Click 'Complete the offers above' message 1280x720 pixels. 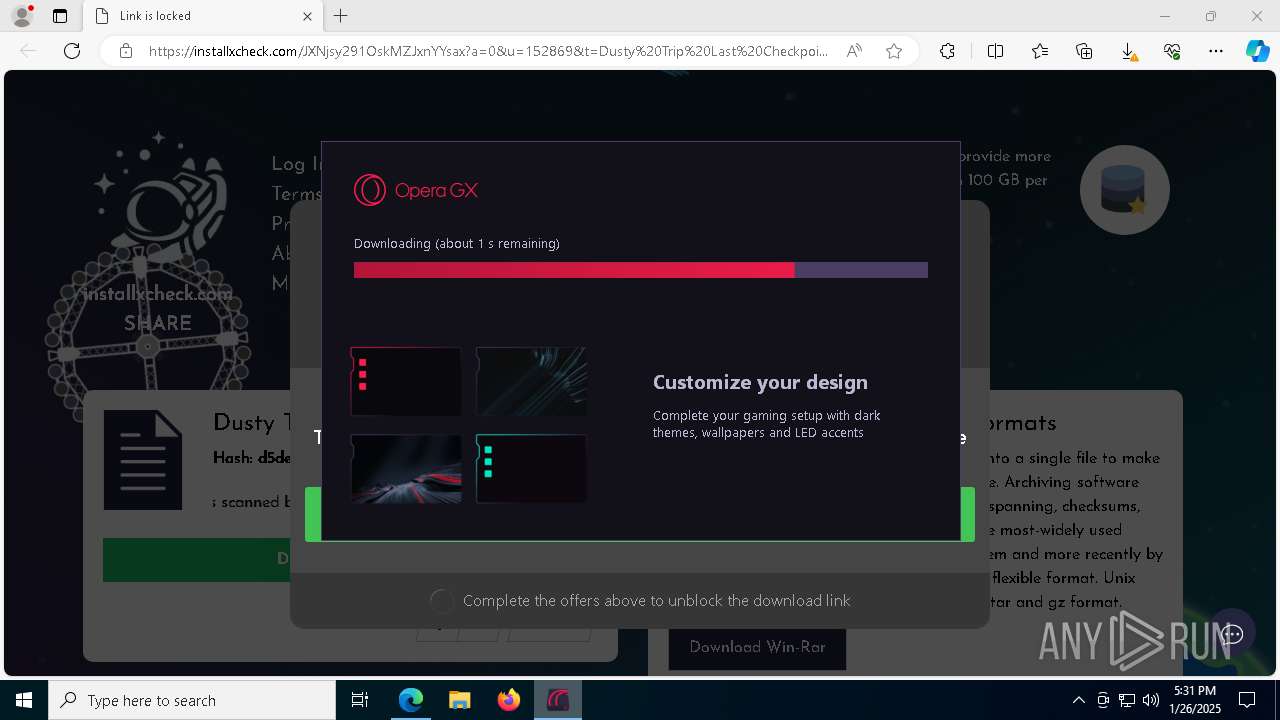pos(656,601)
